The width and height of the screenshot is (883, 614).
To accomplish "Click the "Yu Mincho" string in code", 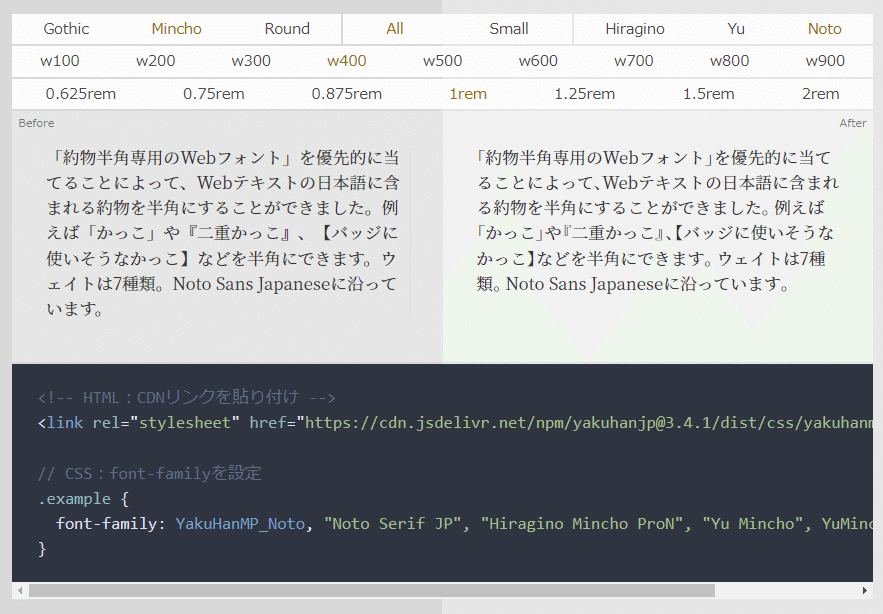I will (752, 524).
